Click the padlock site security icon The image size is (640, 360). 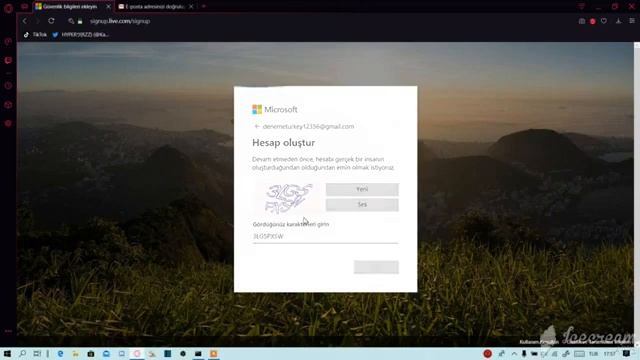coord(80,21)
